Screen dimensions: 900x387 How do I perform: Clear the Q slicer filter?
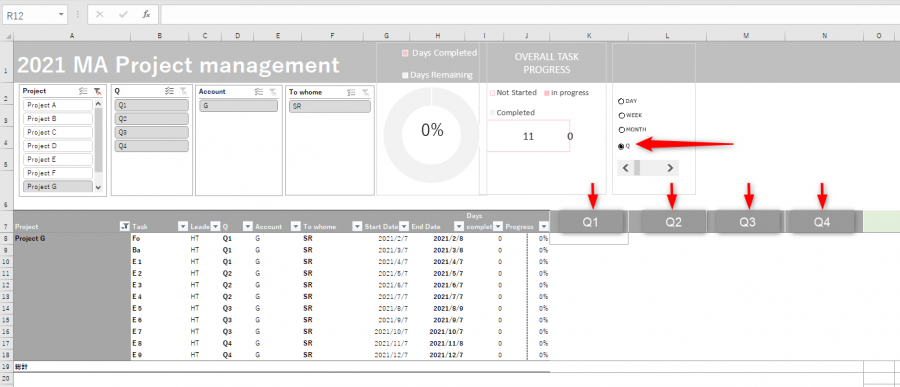point(183,91)
